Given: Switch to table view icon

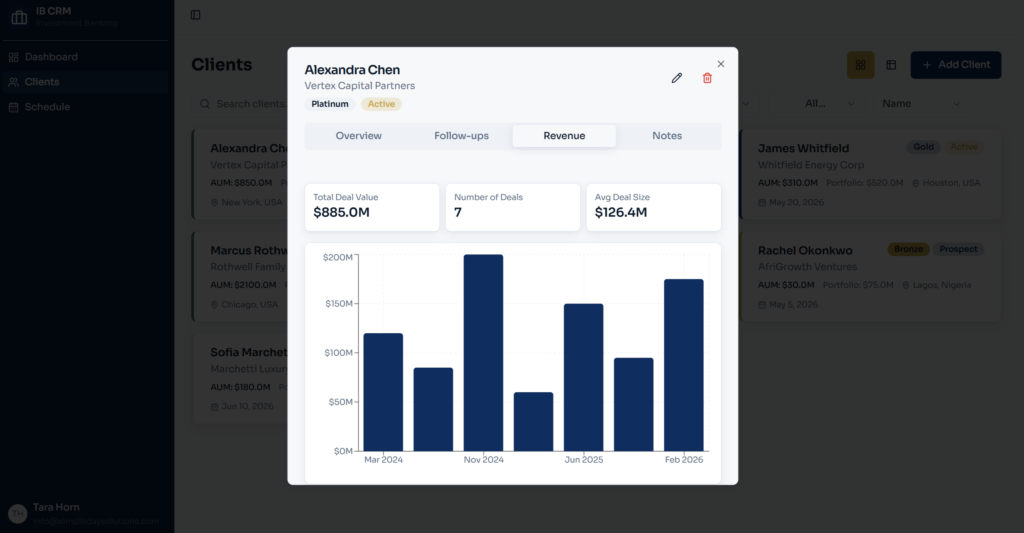Looking at the screenshot, I should [891, 65].
